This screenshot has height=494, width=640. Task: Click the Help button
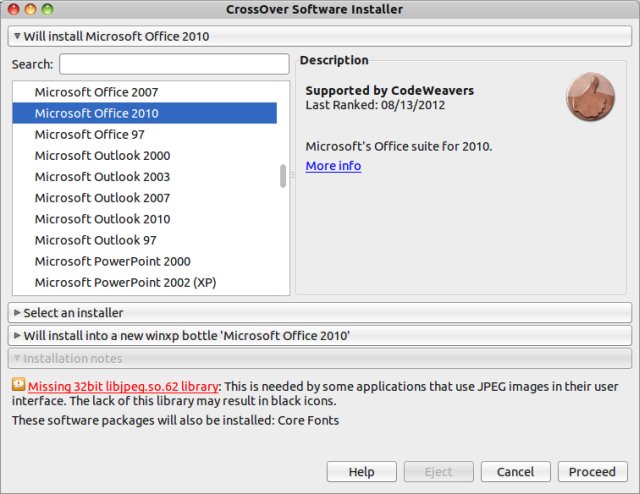point(361,472)
